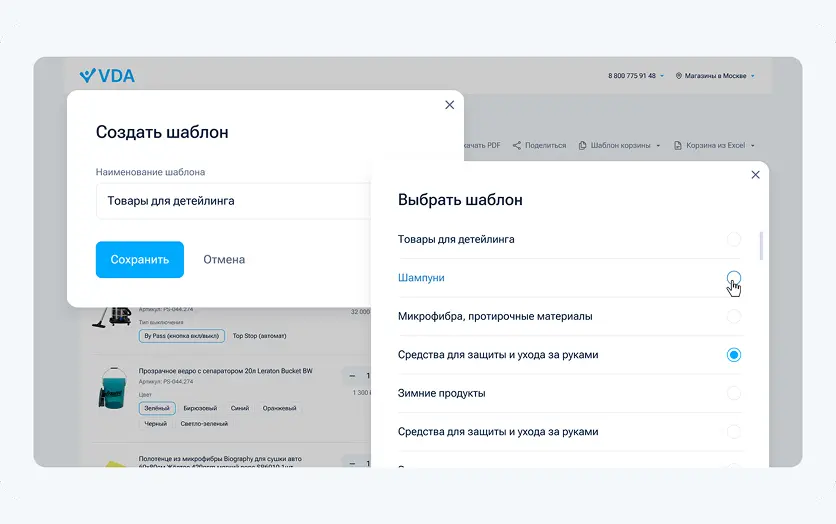Decrease quantity with minus for the bucket item
Screen dimensions: 836x524
[352, 376]
